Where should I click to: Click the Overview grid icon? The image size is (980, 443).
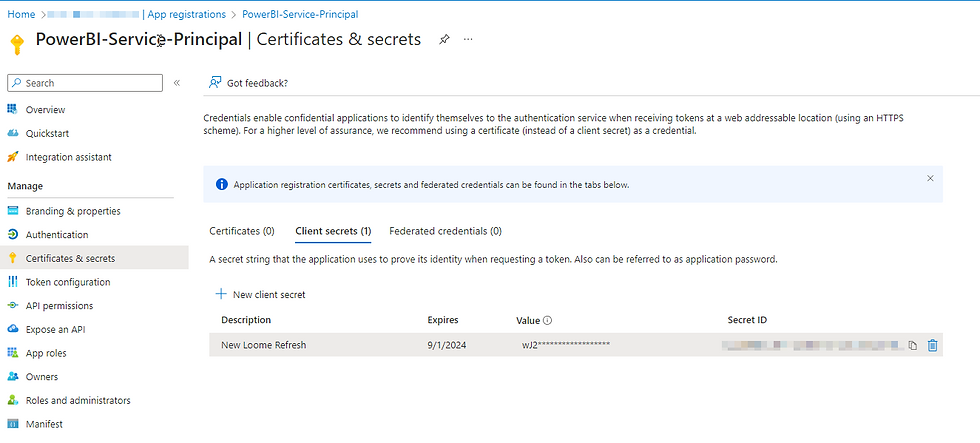click(x=12, y=109)
